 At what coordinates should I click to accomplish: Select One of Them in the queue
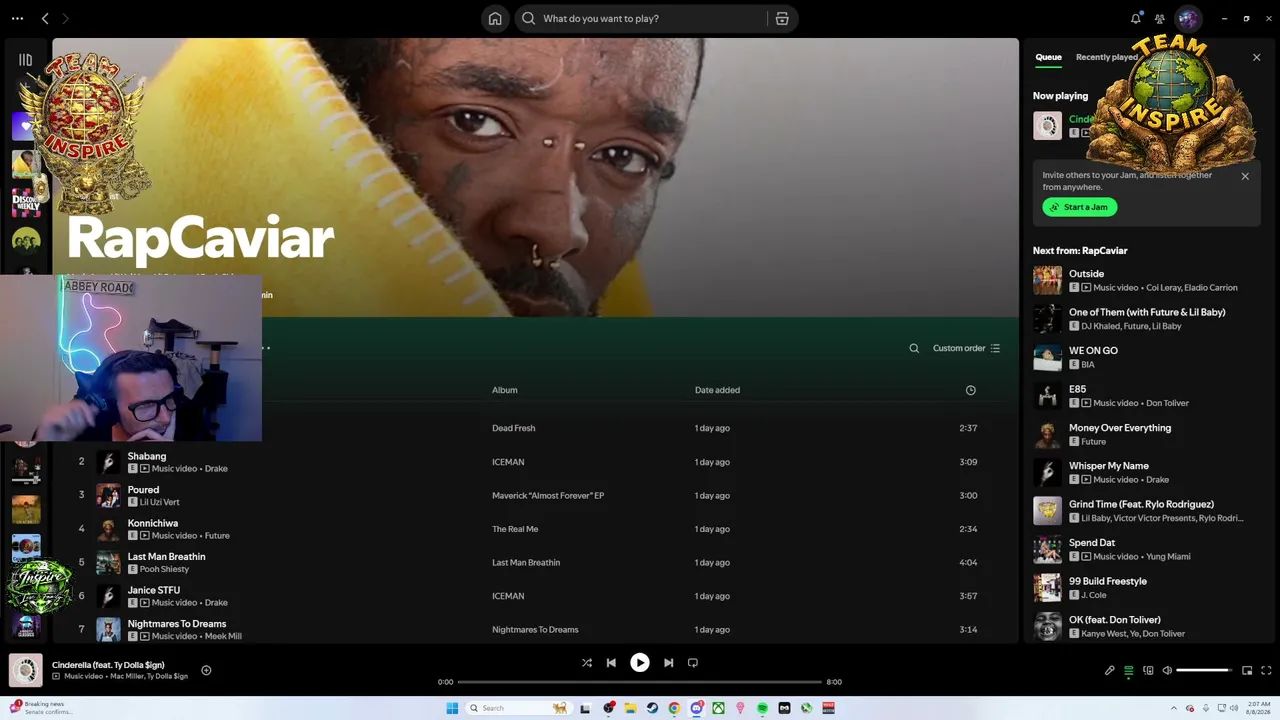[x=1145, y=319]
